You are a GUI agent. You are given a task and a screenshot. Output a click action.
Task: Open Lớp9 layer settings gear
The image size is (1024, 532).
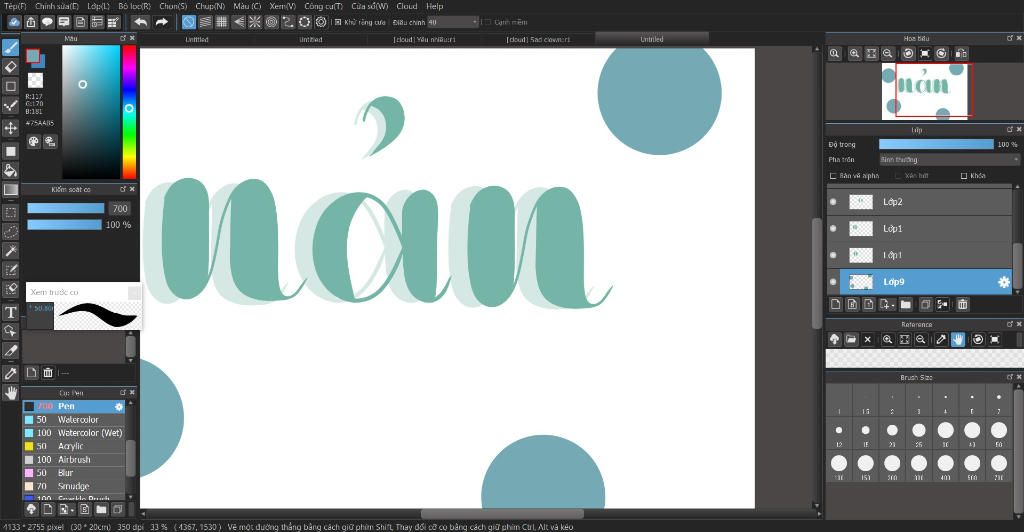coord(1004,282)
